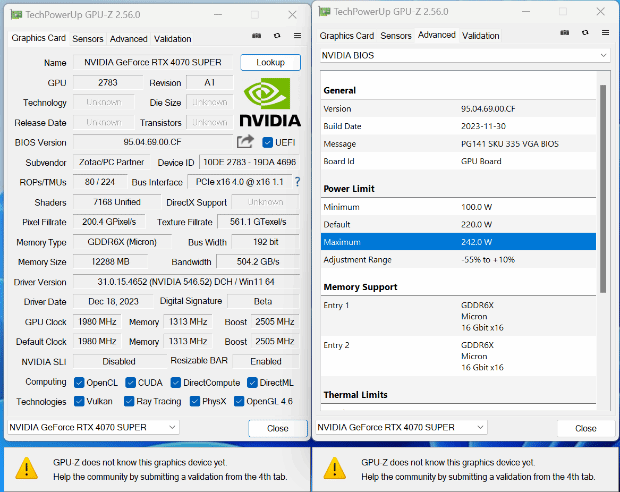Switch to Sensors tab in left window
Image resolution: width=620 pixels, height=492 pixels.
click(x=88, y=38)
